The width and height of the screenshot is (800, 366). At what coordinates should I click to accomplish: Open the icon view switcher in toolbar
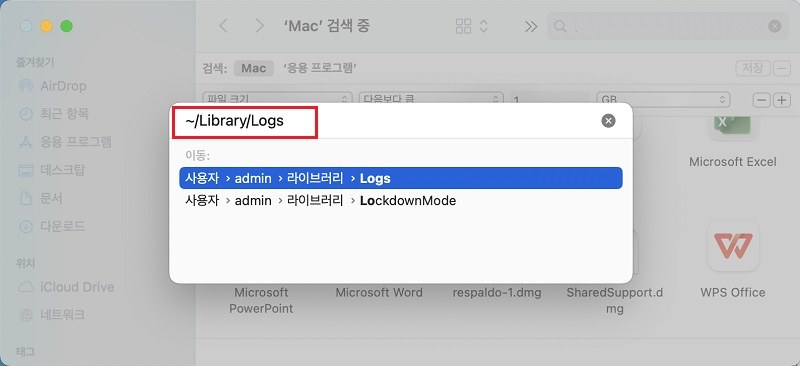(x=472, y=26)
